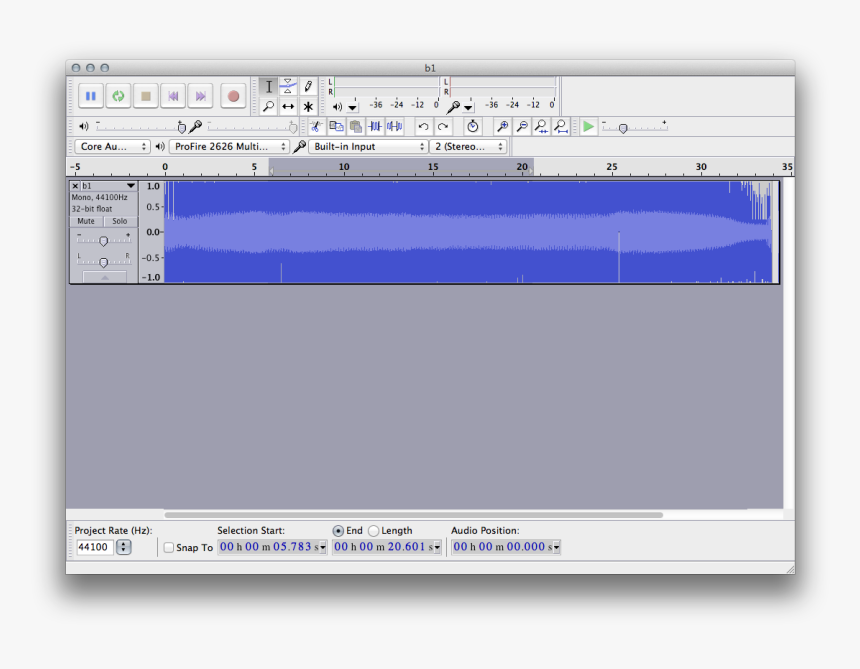Click the Project Rate field showing 44100
Screen dimensions: 860x669
[x=94, y=547]
